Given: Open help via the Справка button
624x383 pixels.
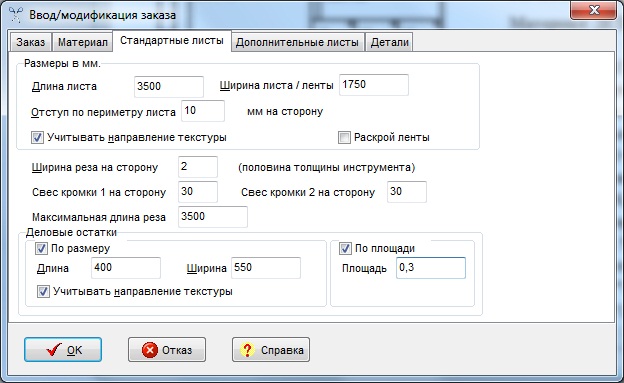Looking at the screenshot, I should click(271, 350).
